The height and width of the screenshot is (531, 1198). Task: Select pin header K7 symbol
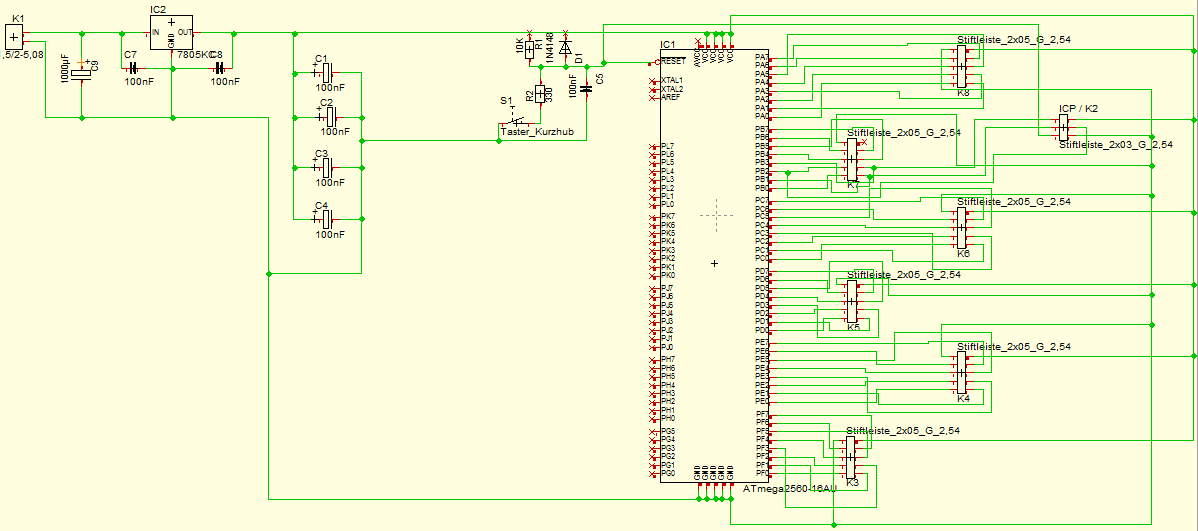(x=852, y=160)
